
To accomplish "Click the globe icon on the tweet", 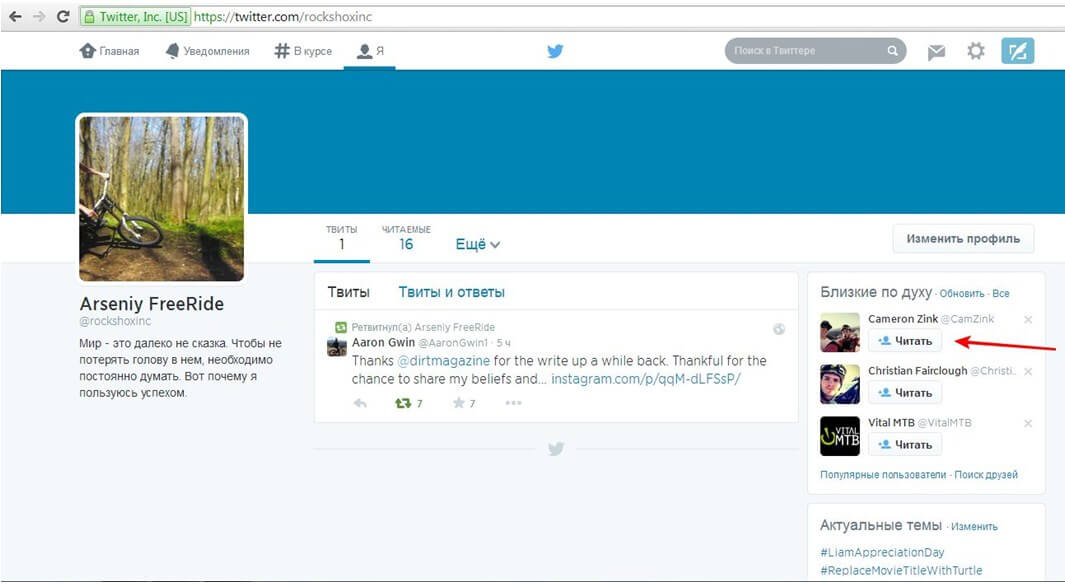I will pyautogui.click(x=779, y=329).
